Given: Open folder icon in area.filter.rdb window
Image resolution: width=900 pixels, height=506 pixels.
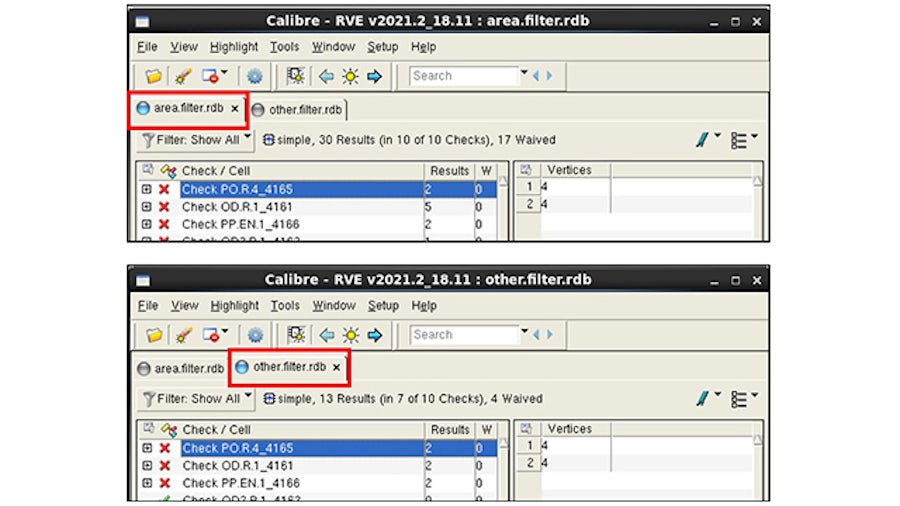Looking at the screenshot, I should [153, 76].
